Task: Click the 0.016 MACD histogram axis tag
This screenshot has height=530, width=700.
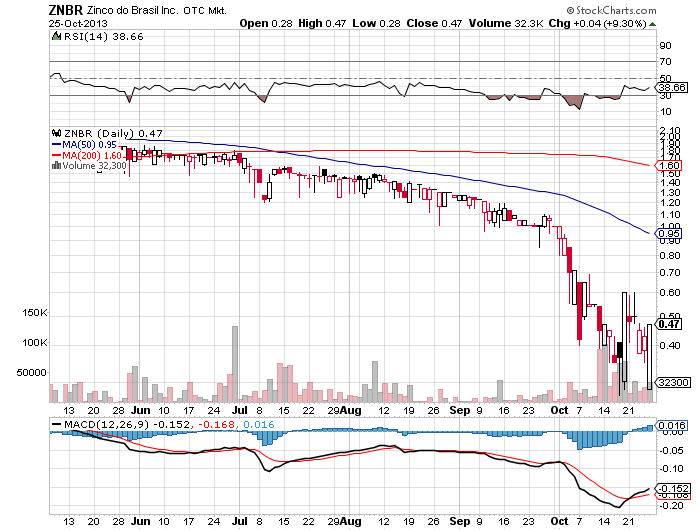Action: pos(671,426)
